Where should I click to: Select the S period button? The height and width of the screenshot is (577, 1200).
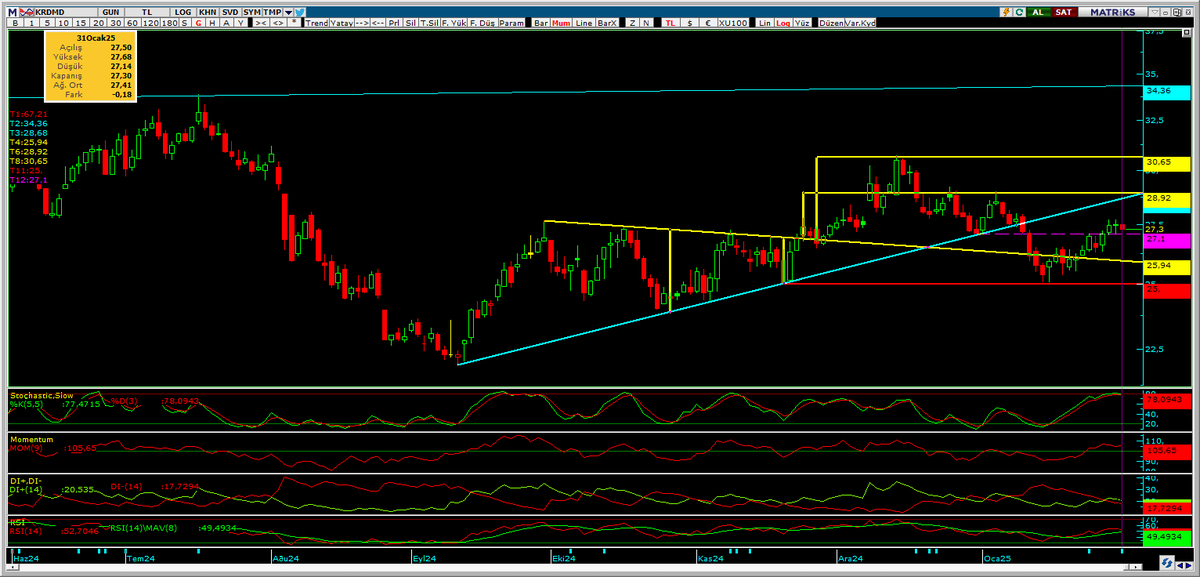click(x=184, y=22)
